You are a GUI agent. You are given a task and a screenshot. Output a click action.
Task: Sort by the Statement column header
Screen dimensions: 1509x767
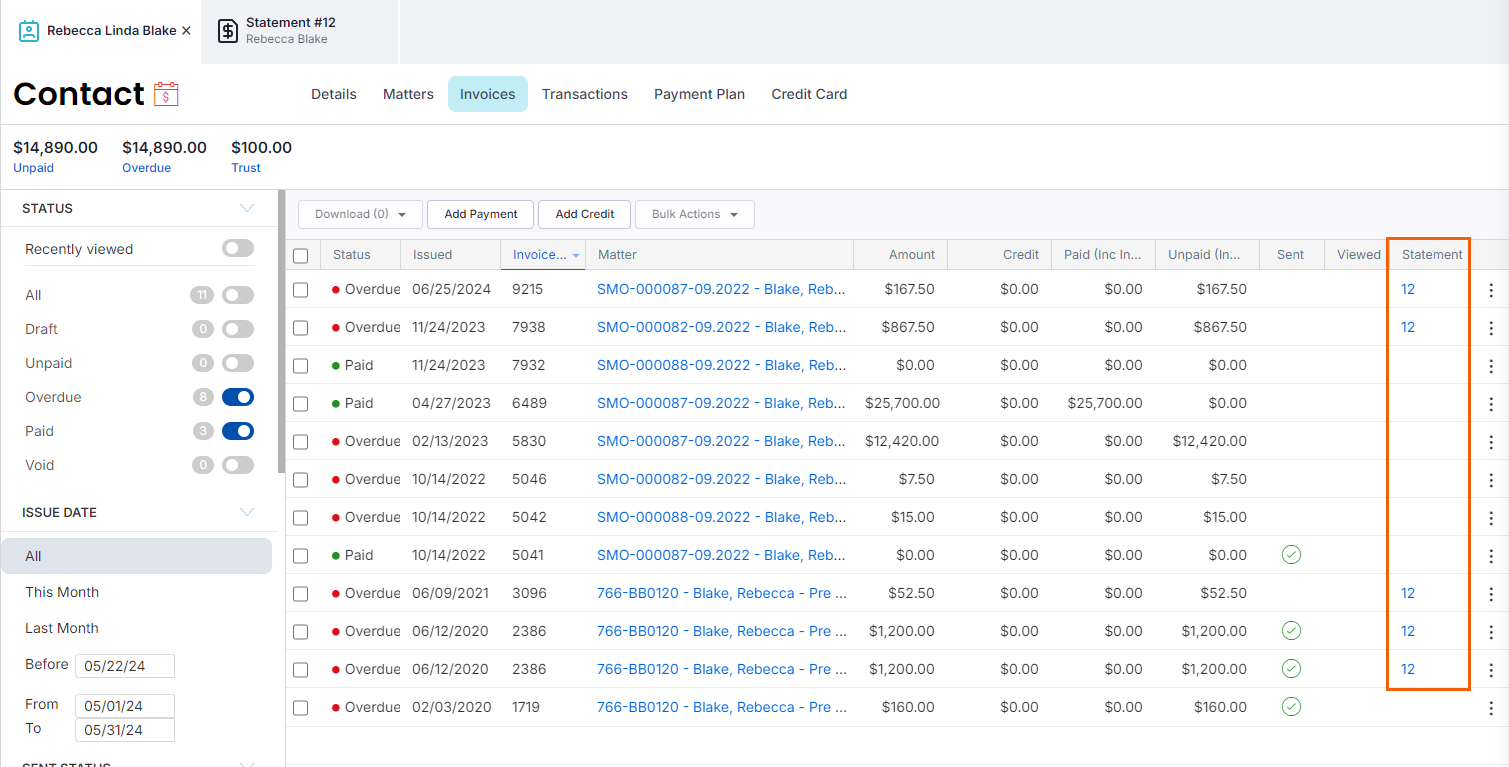1432,255
